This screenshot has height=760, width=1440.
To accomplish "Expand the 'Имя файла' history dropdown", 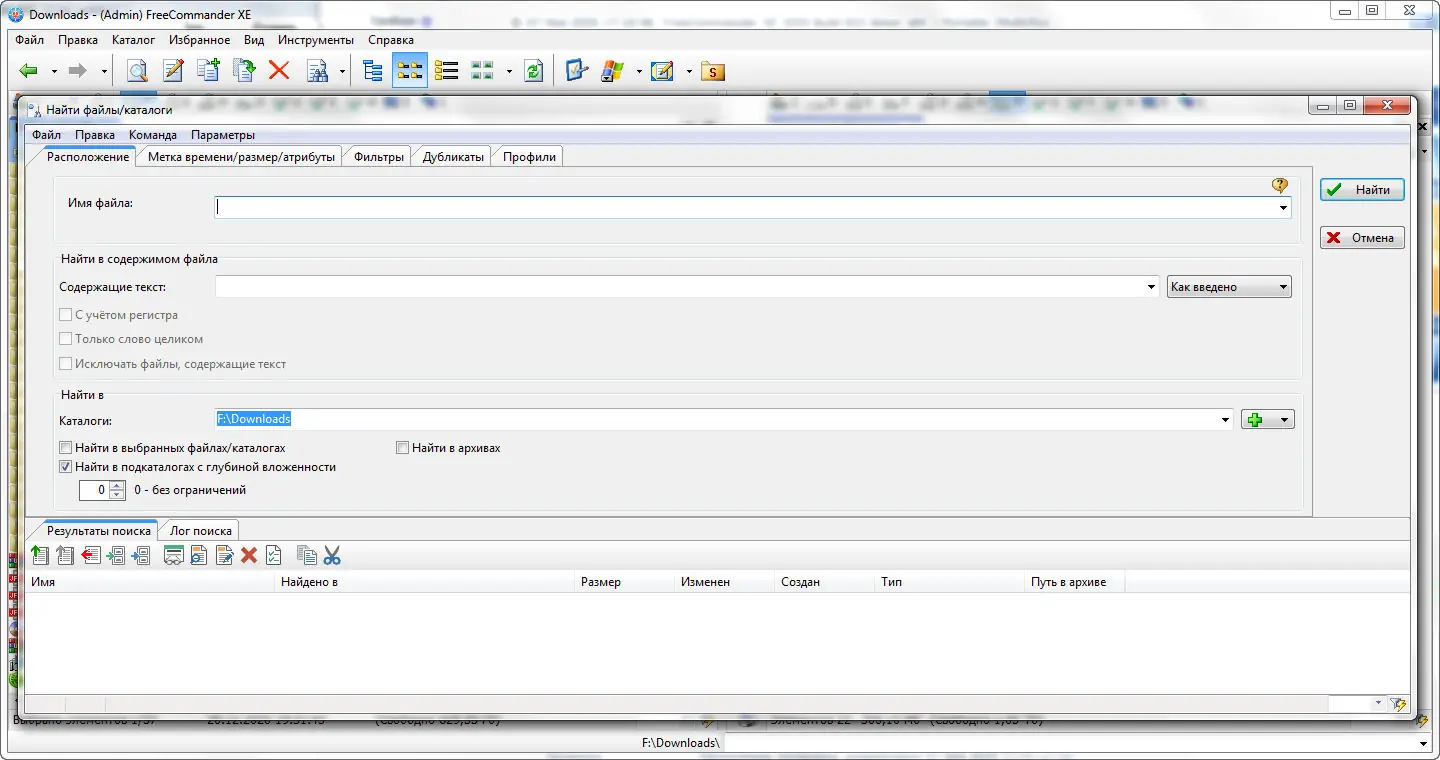I will 1282,207.
